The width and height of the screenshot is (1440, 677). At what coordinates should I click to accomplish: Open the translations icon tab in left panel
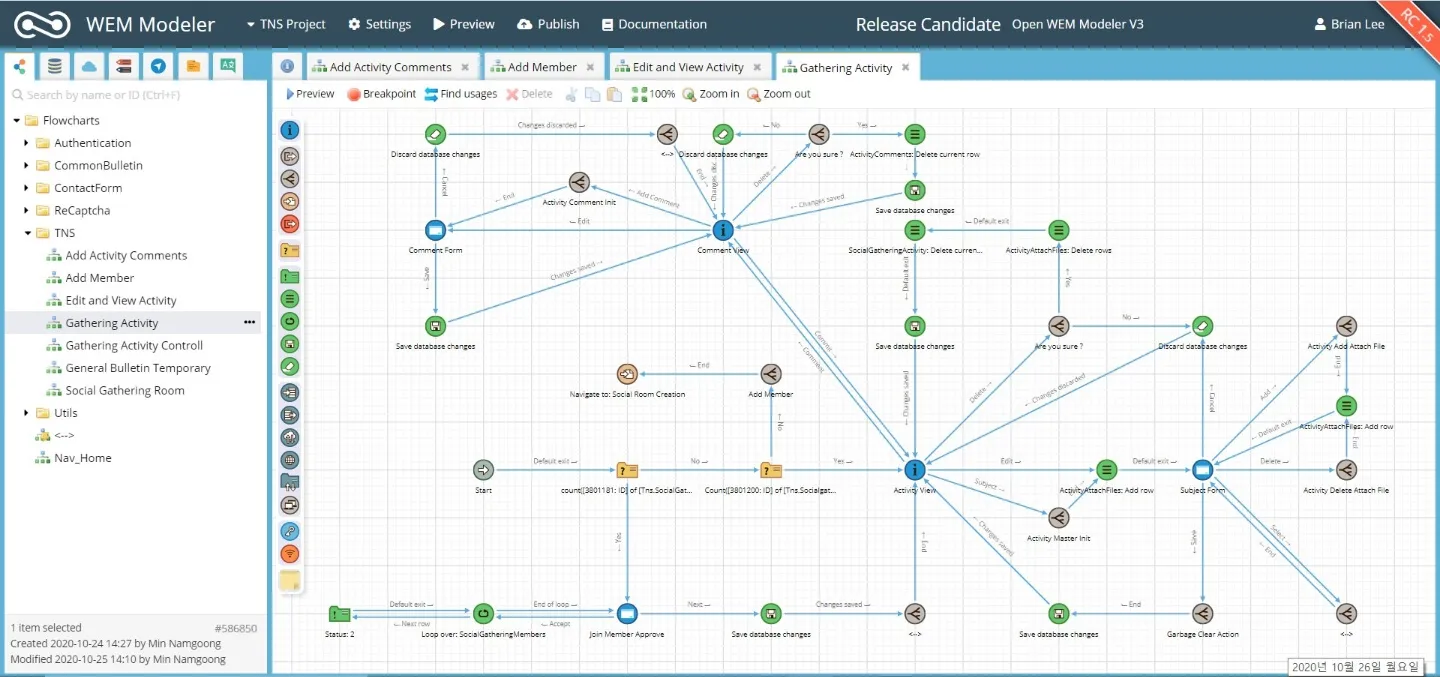pyautogui.click(x=228, y=67)
